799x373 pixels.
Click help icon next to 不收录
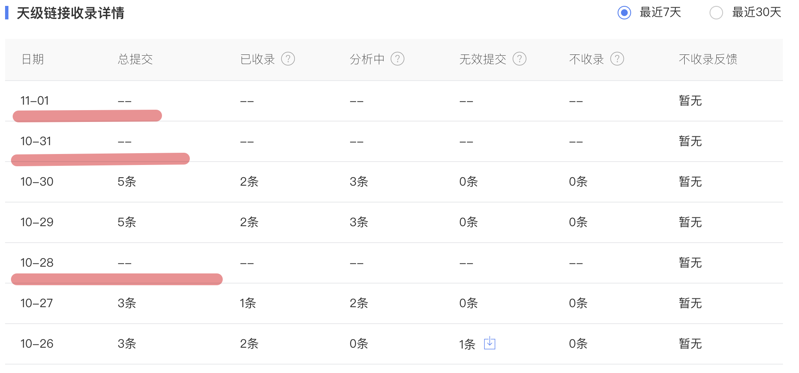[617, 59]
